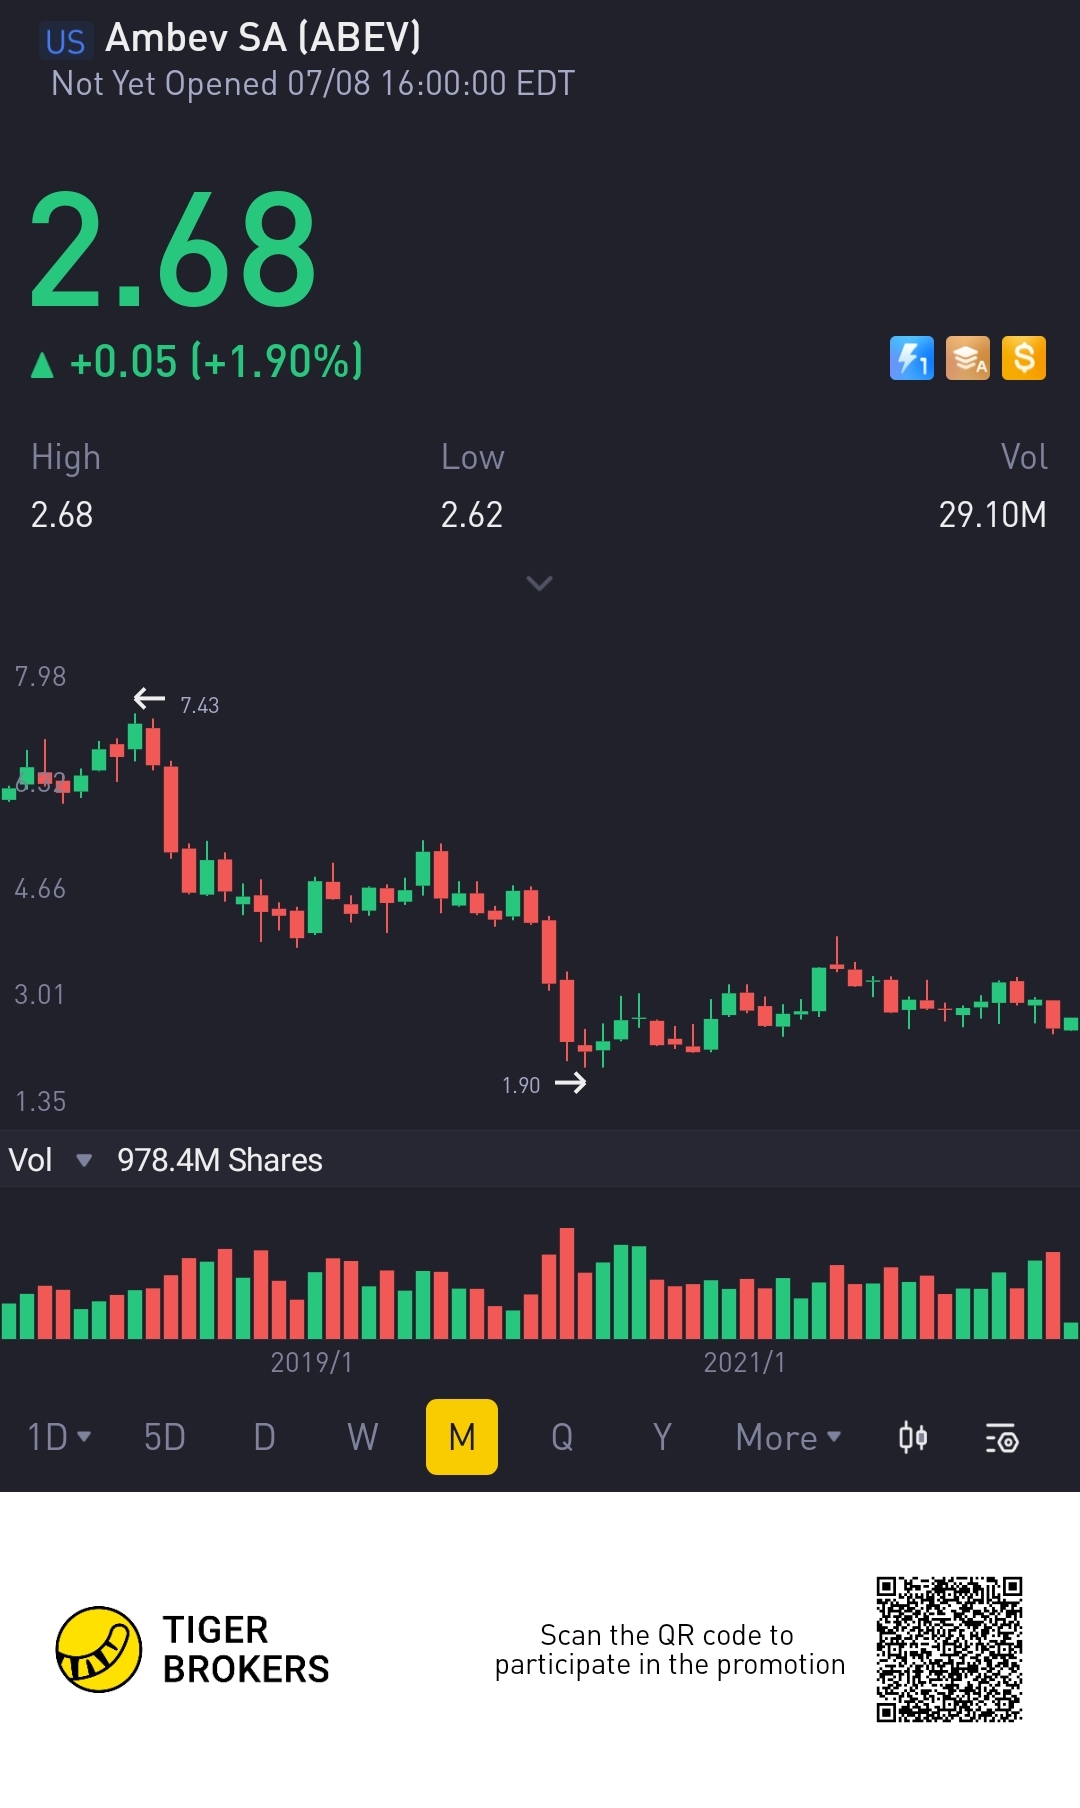Tap the orange stacked coins badge icon
This screenshot has width=1080, height=1808.
(x=967, y=358)
